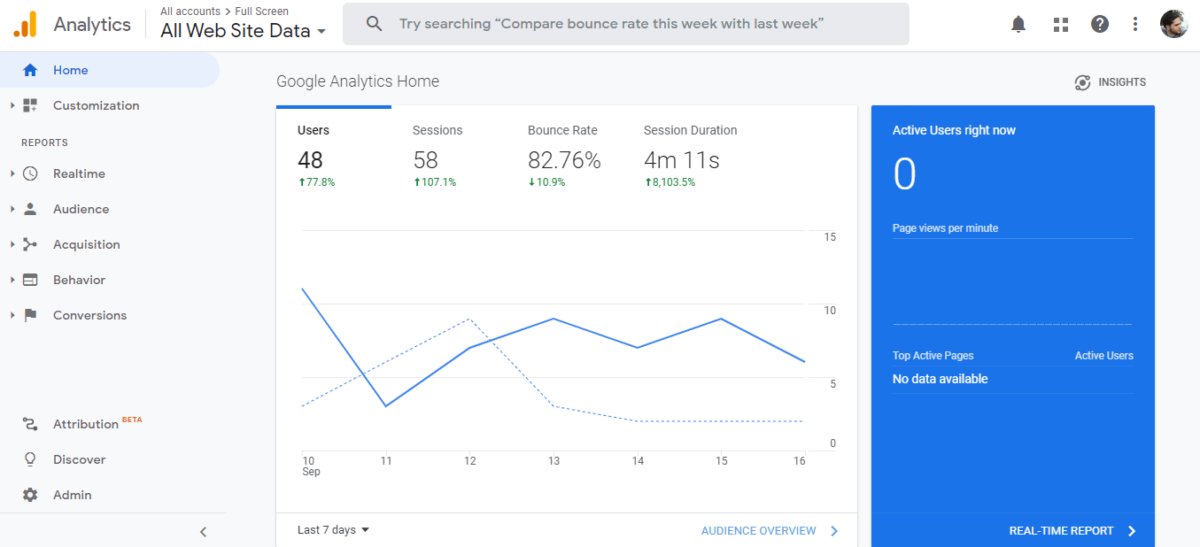Click the Discover lightbulb icon
This screenshot has width=1200, height=547.
pos(30,460)
